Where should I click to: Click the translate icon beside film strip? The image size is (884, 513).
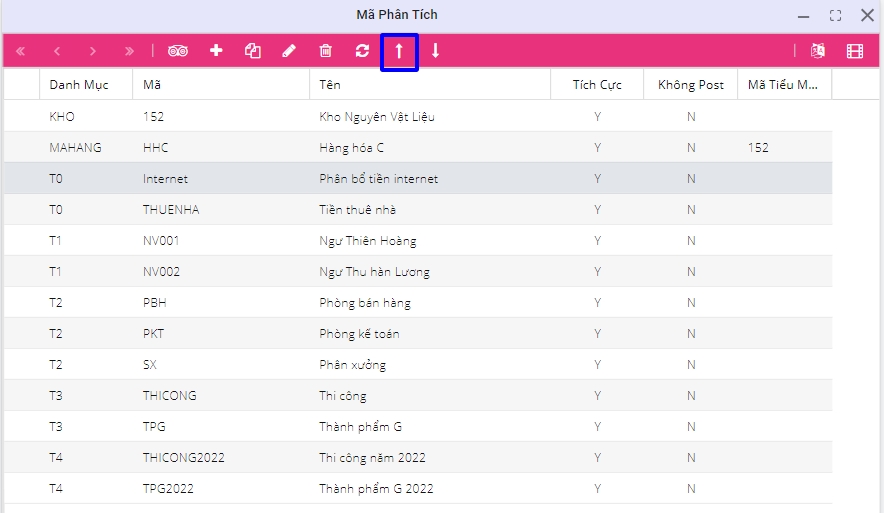(818, 51)
